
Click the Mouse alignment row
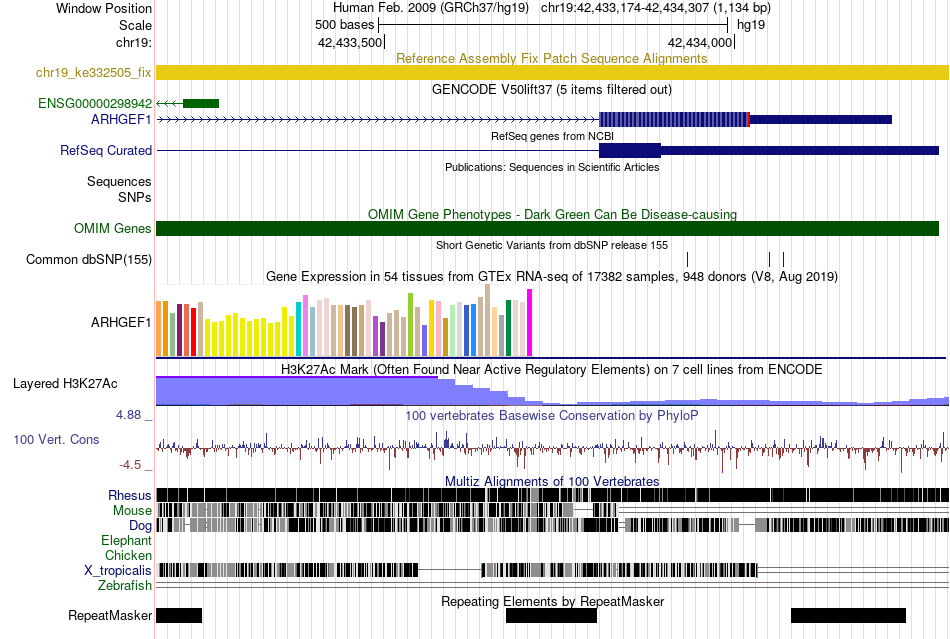(x=552, y=510)
